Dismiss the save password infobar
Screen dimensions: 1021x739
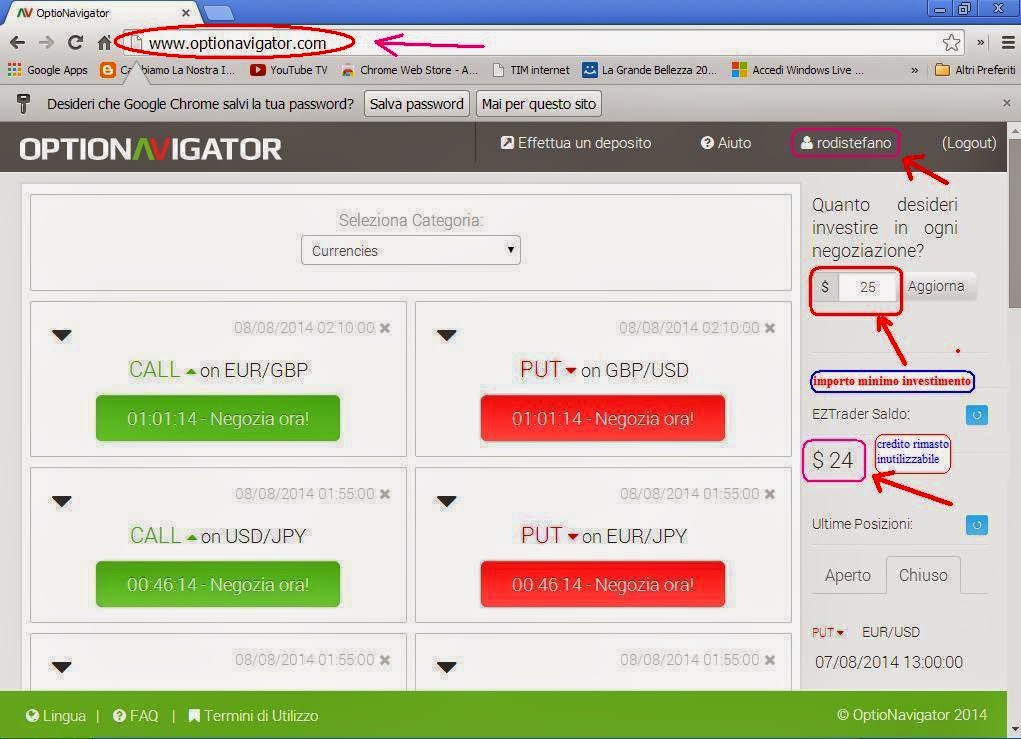(x=1007, y=103)
